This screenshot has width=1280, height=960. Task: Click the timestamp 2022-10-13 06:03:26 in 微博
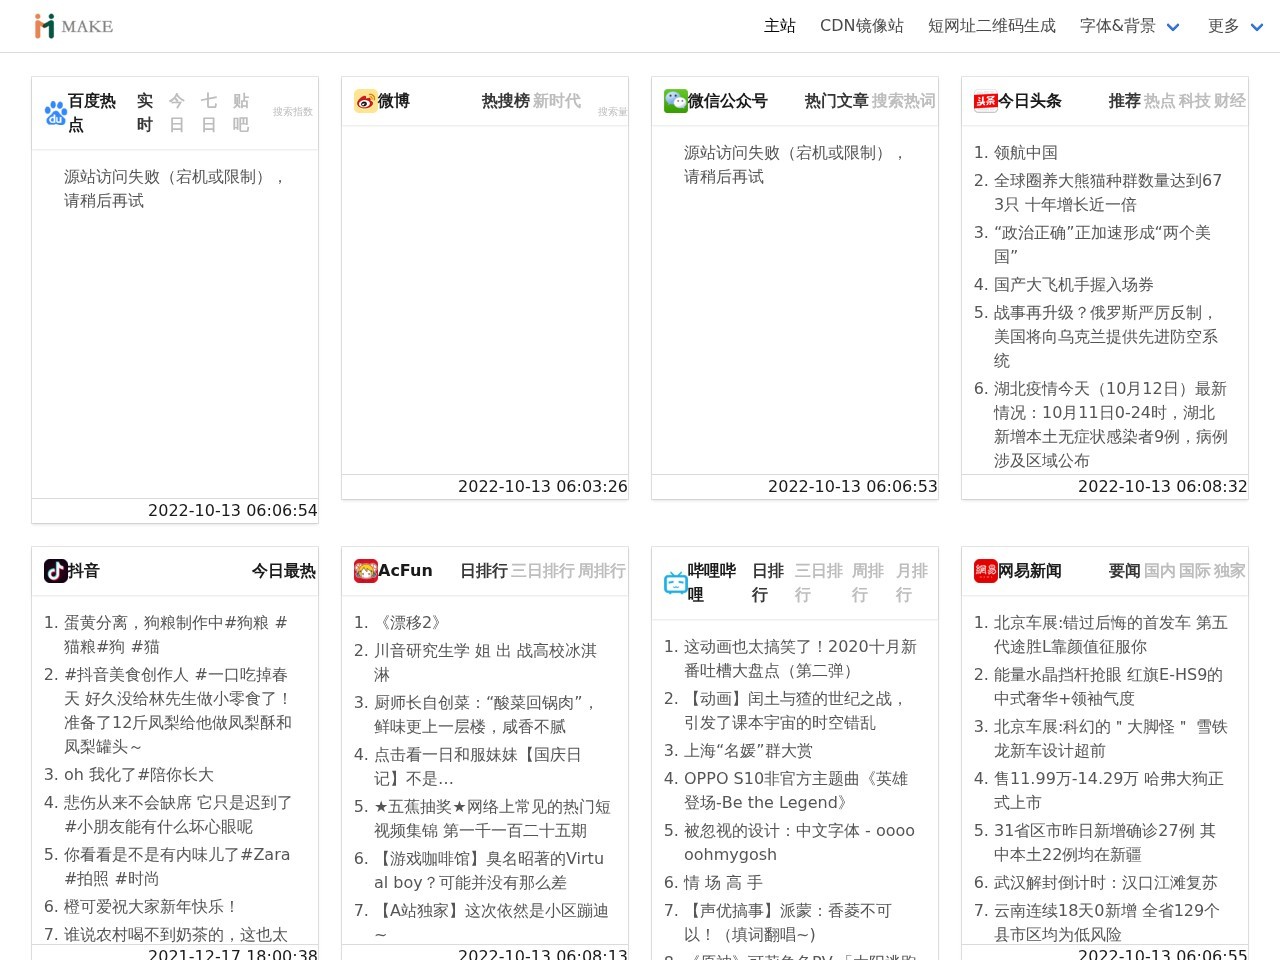pyautogui.click(x=543, y=487)
